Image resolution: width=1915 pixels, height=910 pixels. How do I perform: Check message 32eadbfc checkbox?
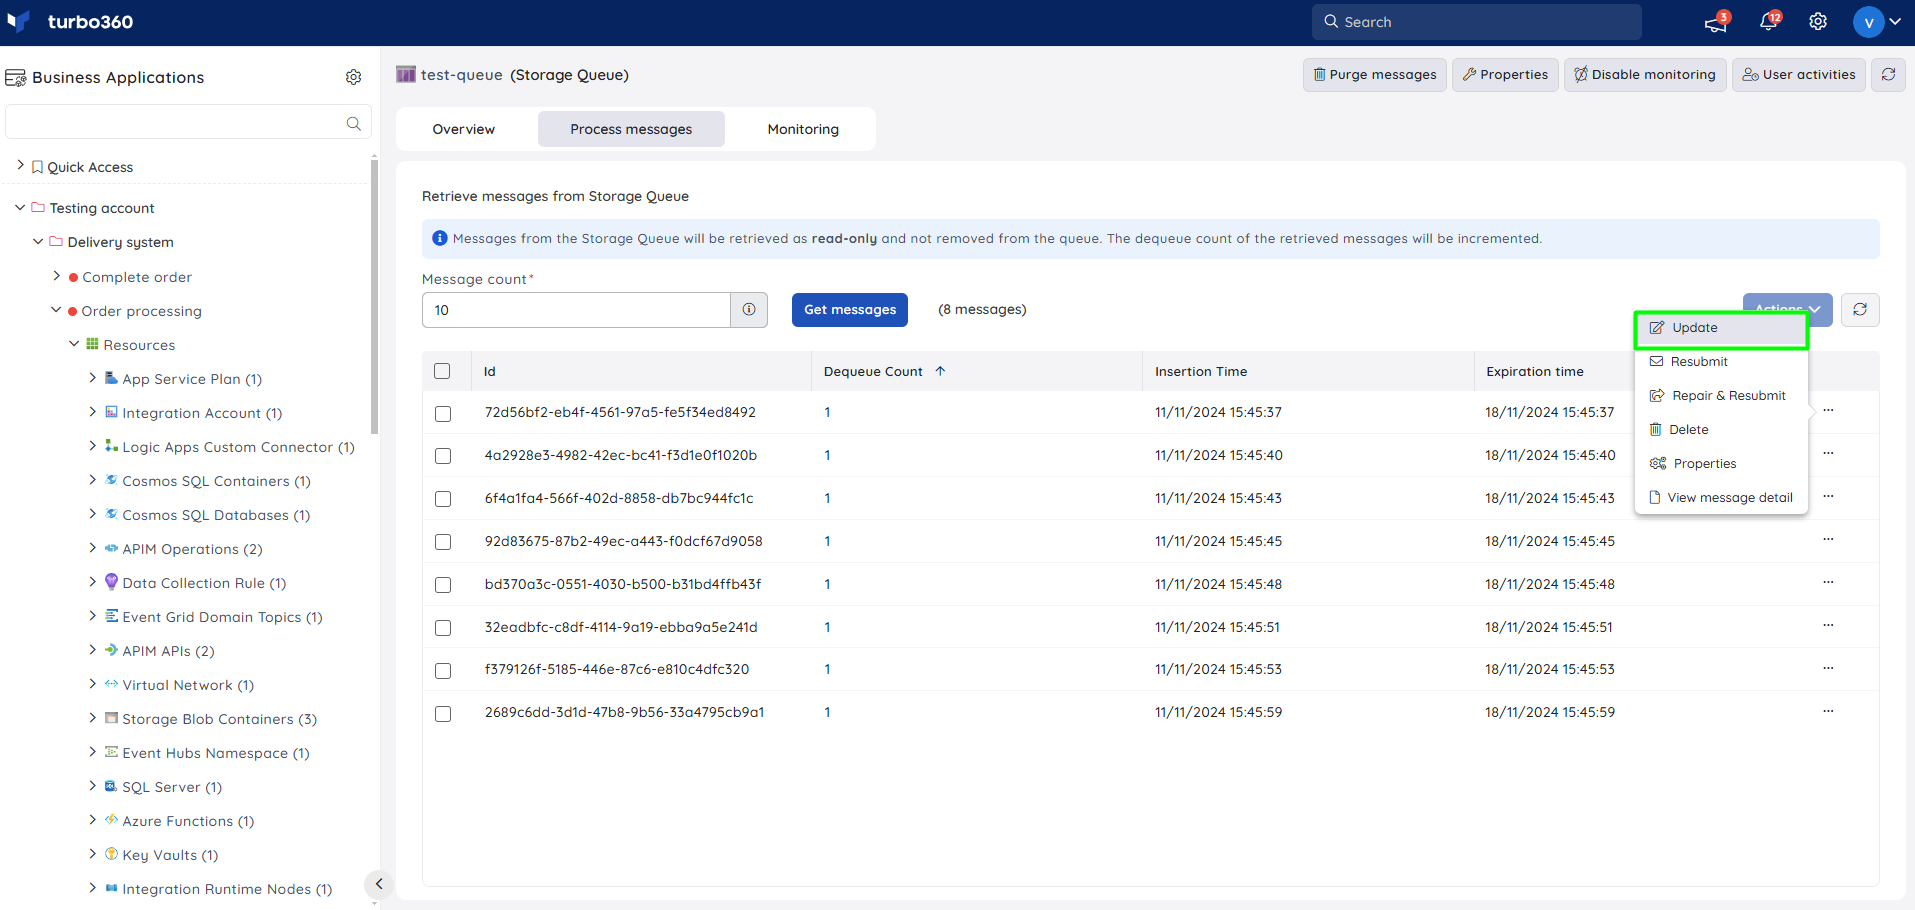pyautogui.click(x=443, y=628)
